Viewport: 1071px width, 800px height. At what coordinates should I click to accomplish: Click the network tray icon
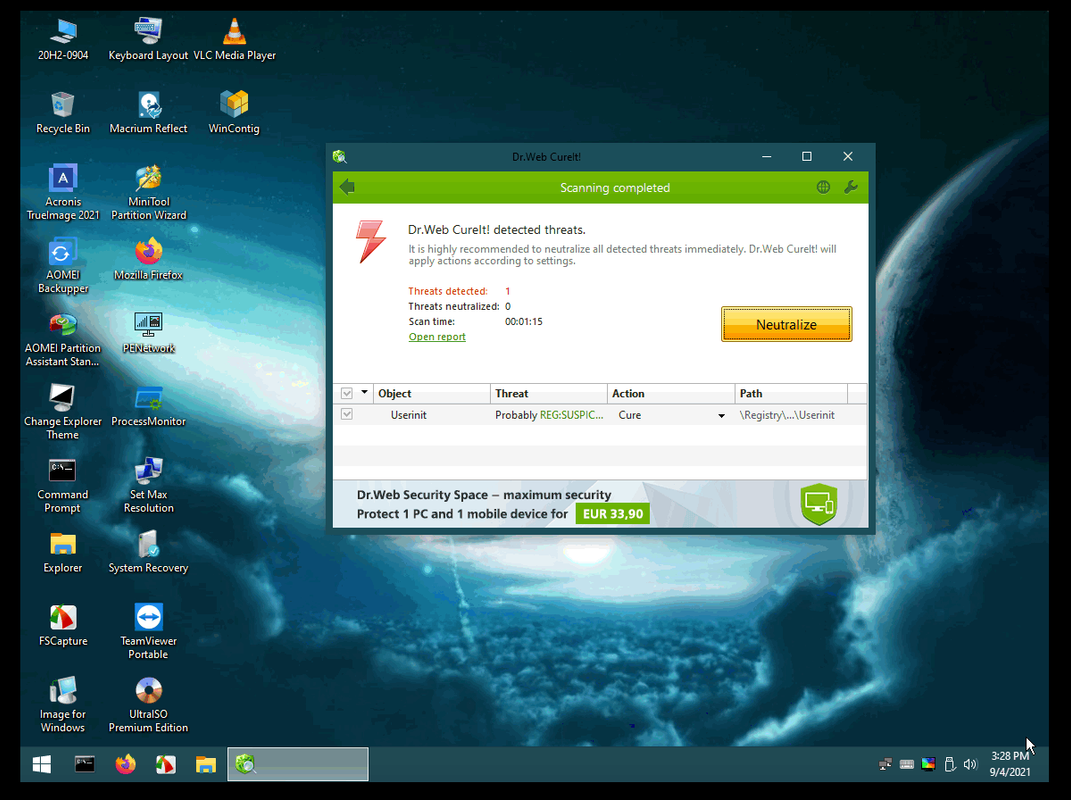[885, 764]
